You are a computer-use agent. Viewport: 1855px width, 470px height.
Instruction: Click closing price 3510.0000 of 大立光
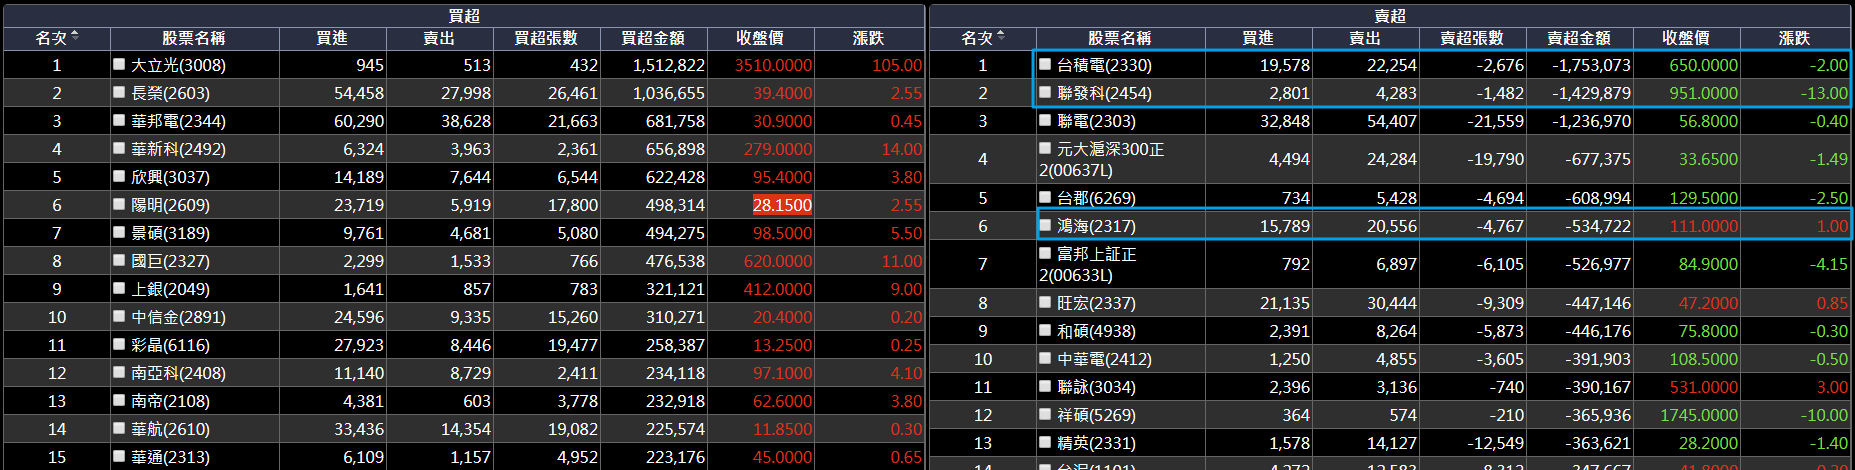pyautogui.click(x=773, y=65)
